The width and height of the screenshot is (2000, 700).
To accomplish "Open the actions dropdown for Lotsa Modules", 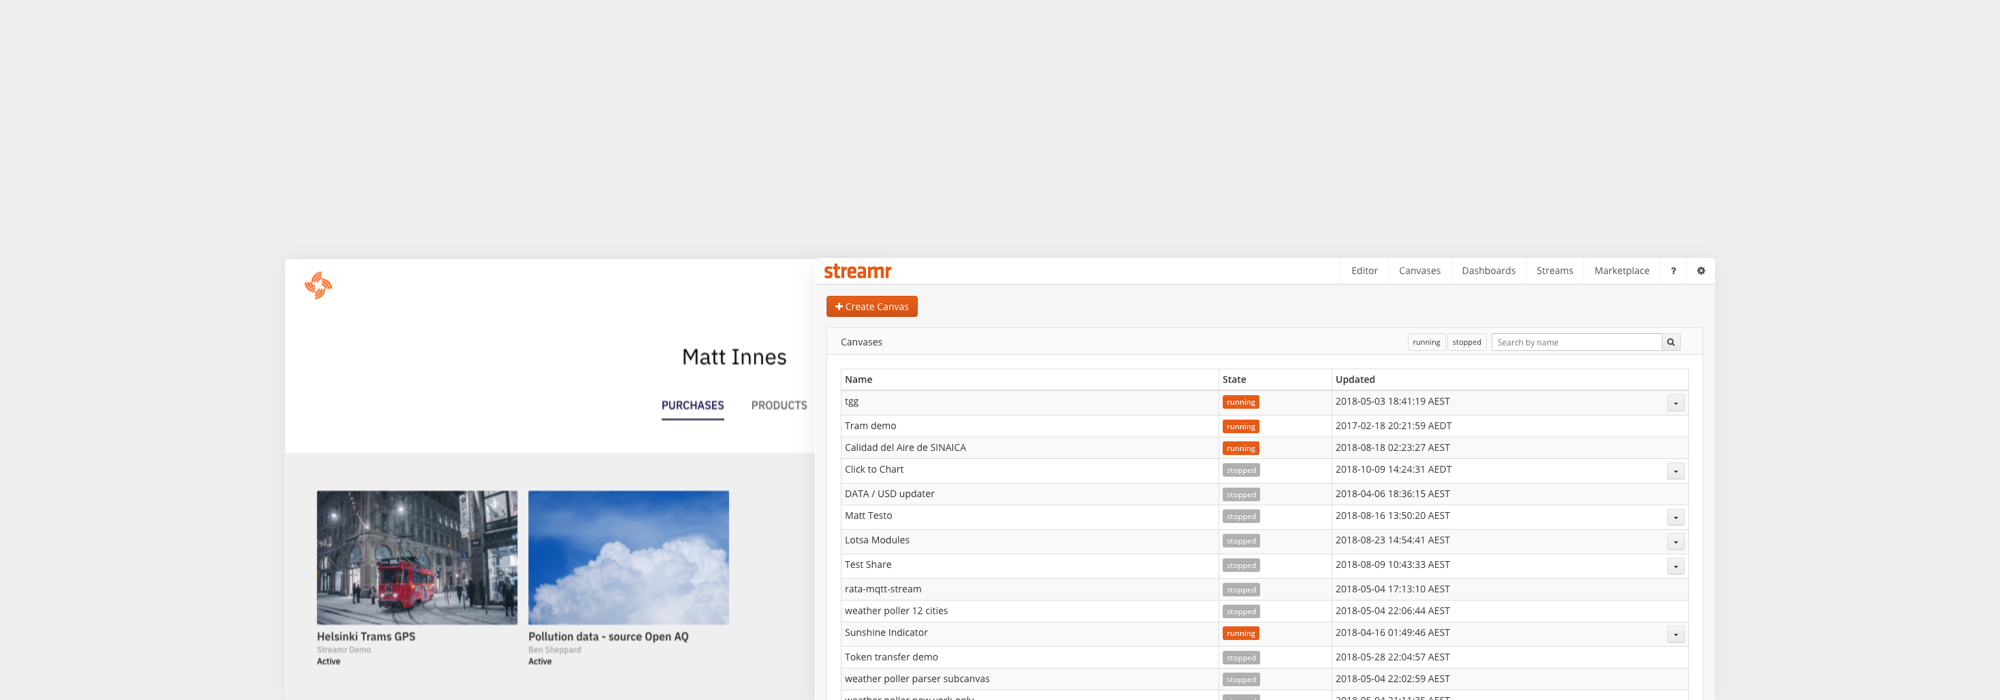I will click(x=1676, y=542).
